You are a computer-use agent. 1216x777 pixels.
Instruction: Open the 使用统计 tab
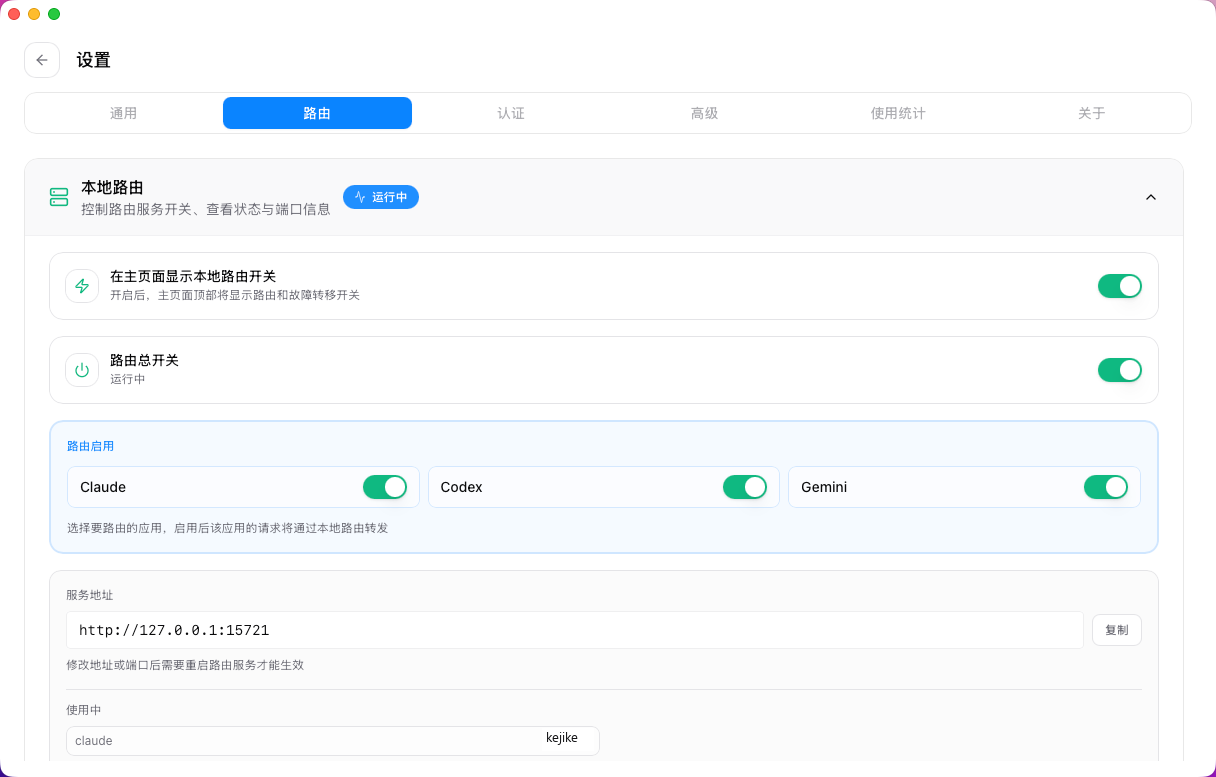coord(898,113)
